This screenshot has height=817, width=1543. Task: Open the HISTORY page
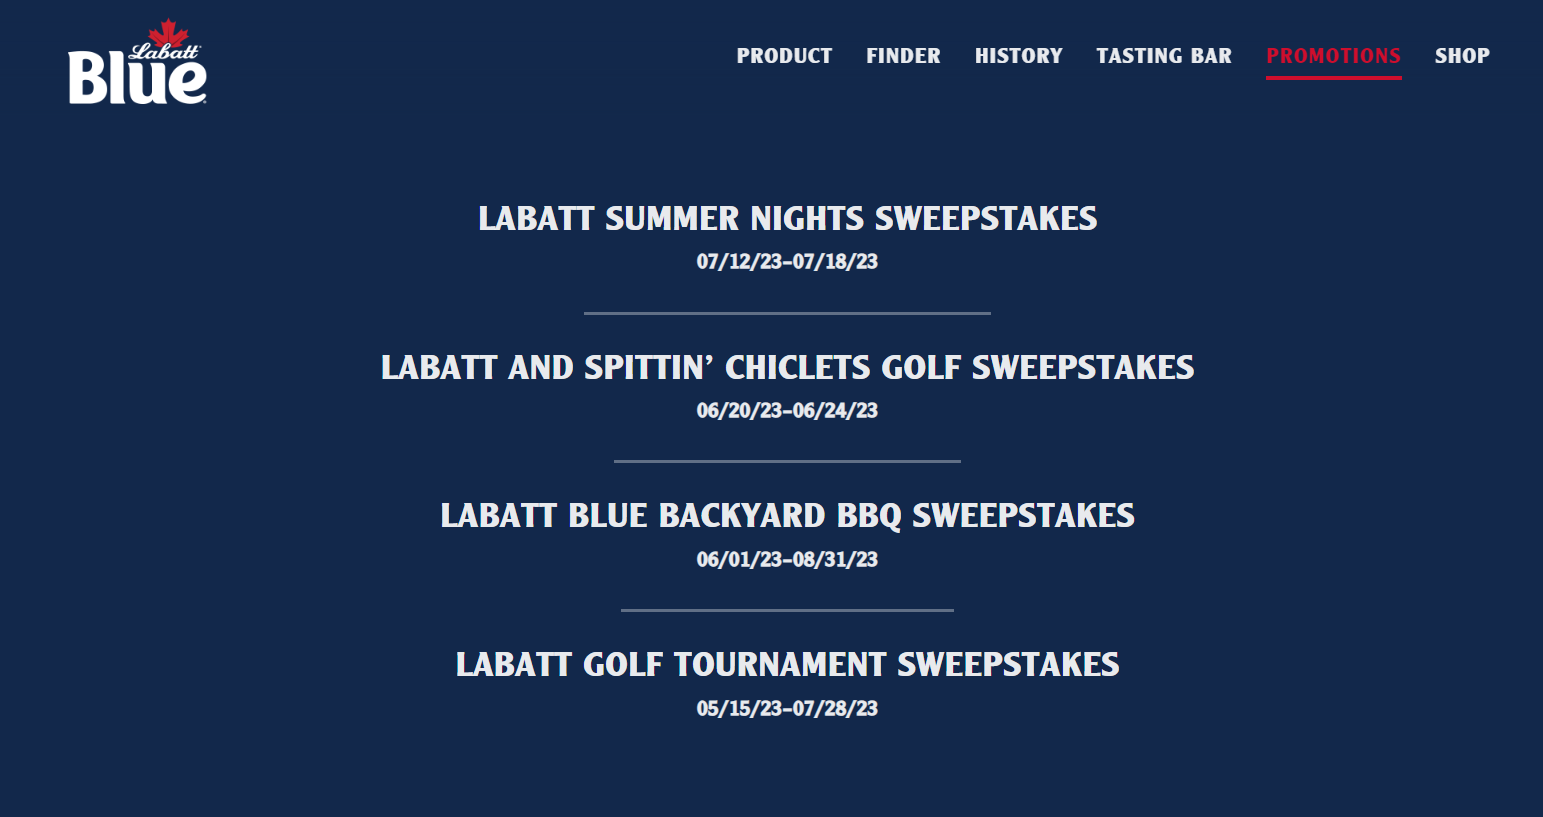pyautogui.click(x=1018, y=56)
